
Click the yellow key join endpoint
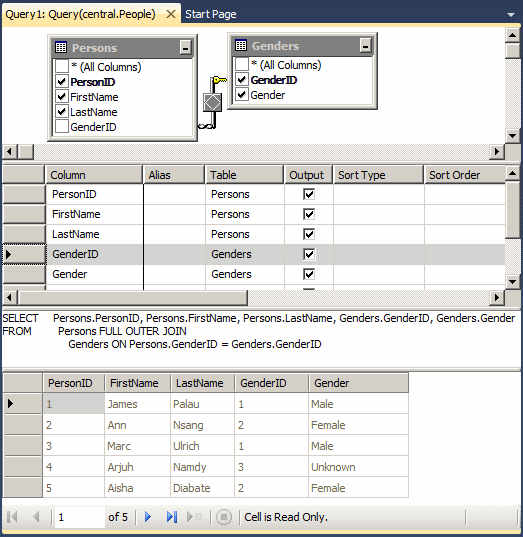pyautogui.click(x=219, y=81)
